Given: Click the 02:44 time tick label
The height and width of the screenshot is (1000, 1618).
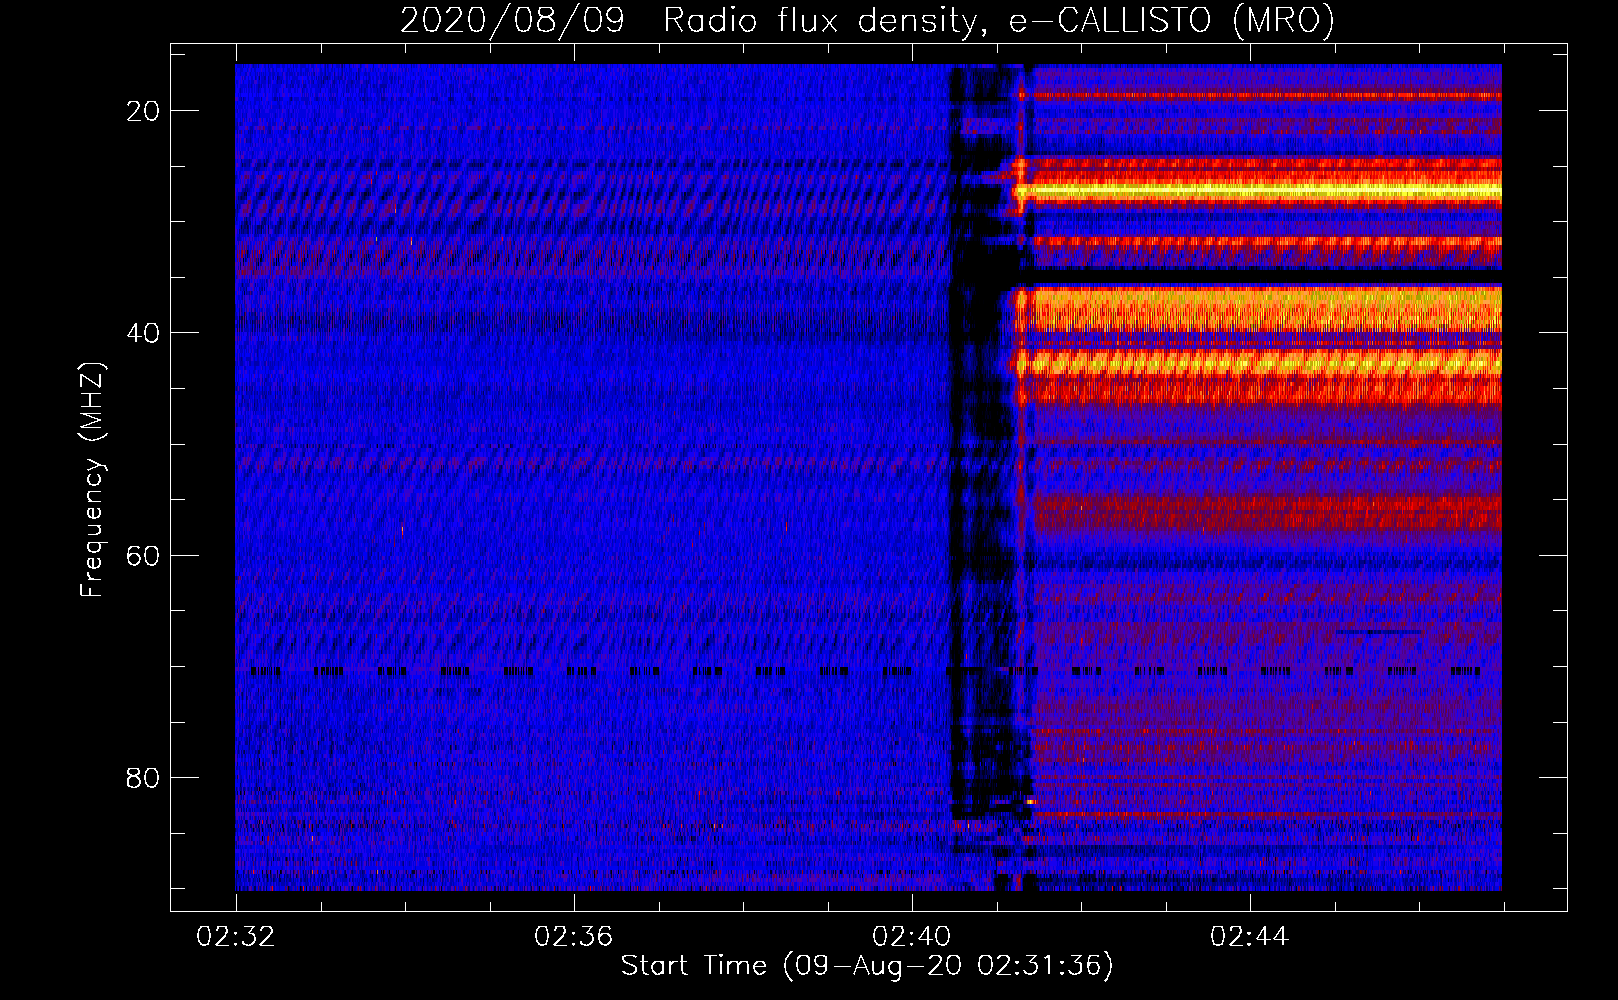Looking at the screenshot, I should pos(1250,937).
